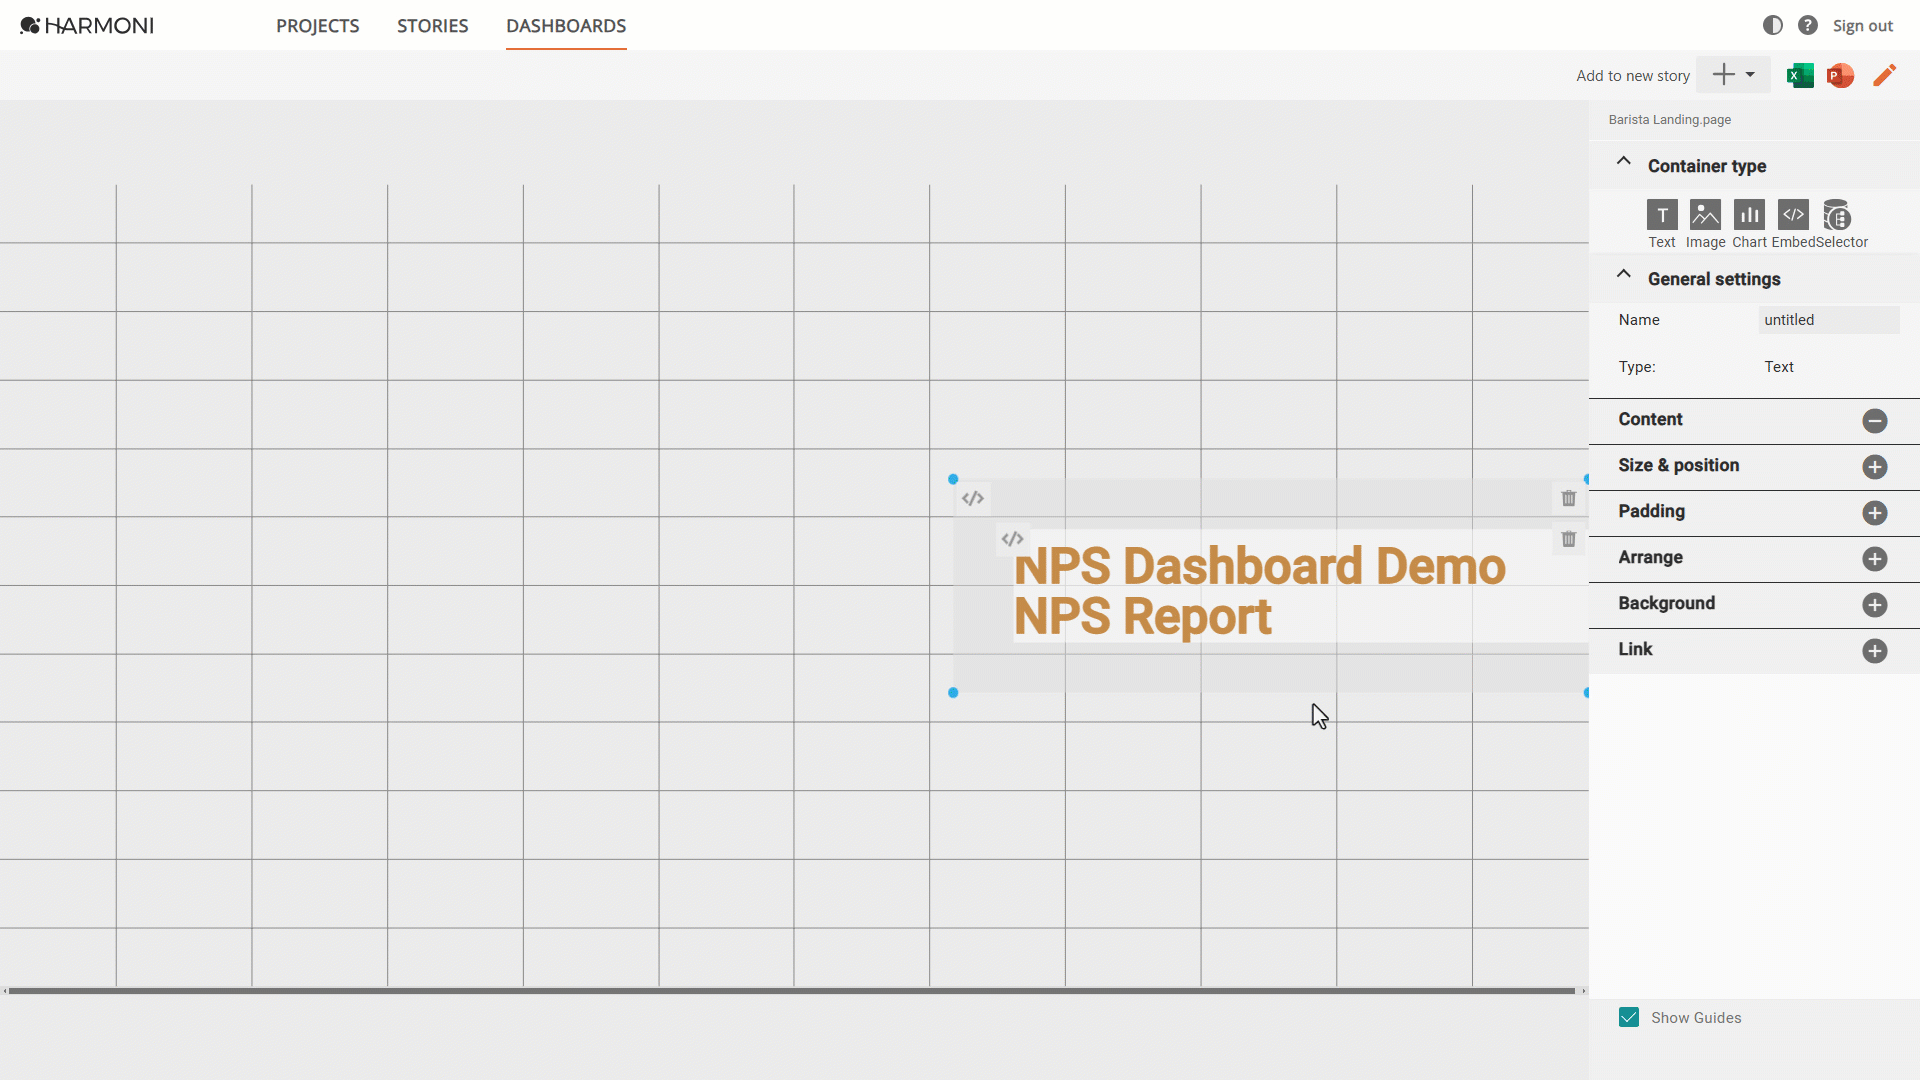1920x1080 pixels.
Task: Select the Text container type icon
Action: (1662, 215)
